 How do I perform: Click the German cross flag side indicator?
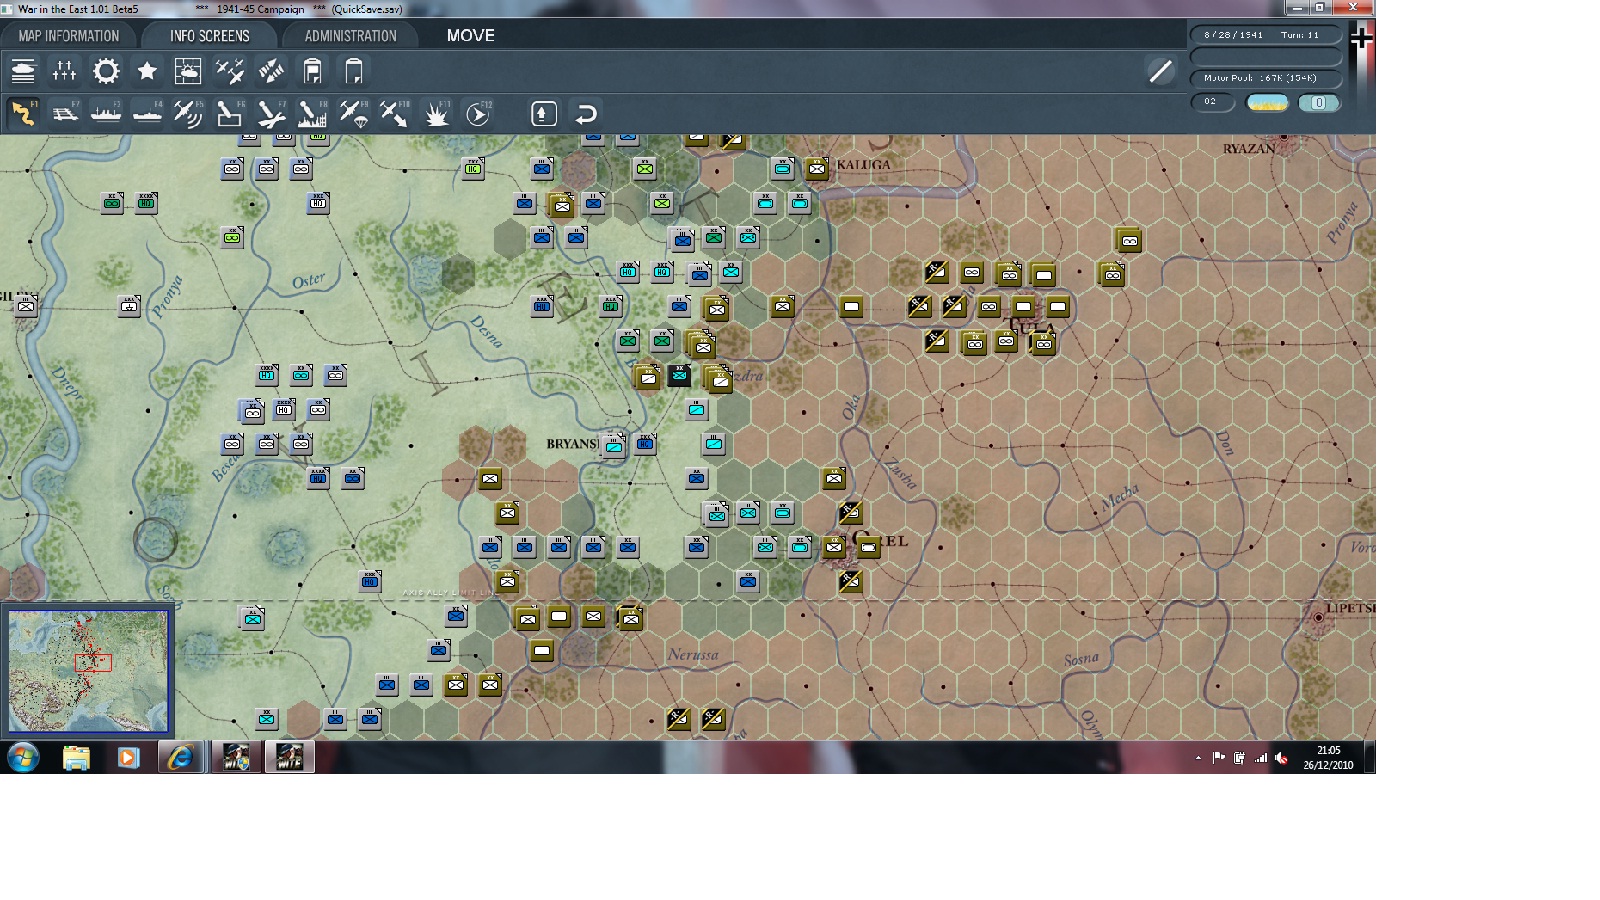(1361, 40)
